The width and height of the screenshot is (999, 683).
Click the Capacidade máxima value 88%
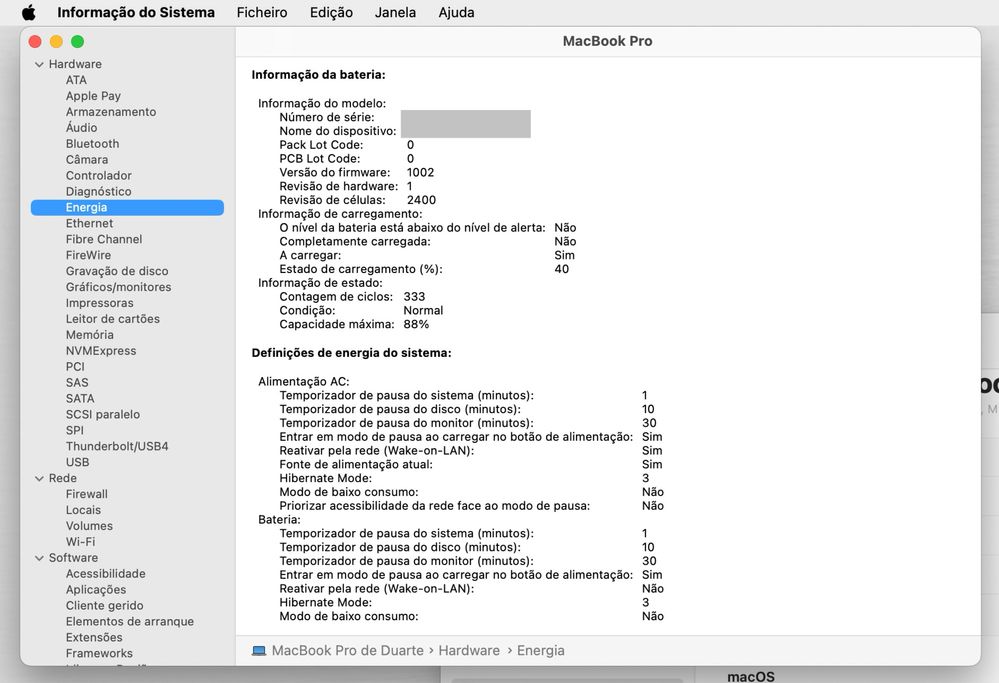(416, 324)
